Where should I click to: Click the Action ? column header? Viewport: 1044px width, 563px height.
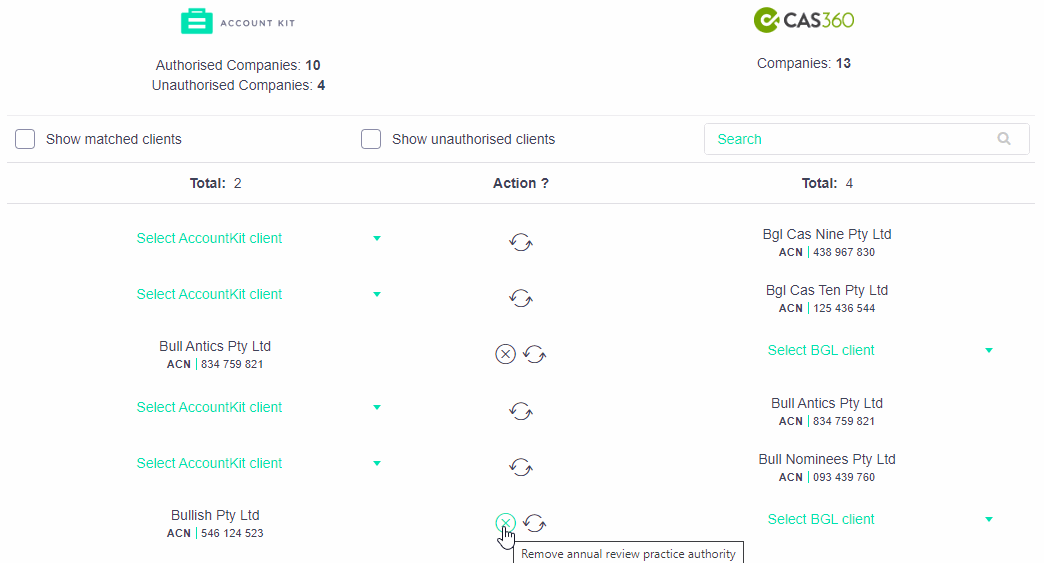[521, 183]
